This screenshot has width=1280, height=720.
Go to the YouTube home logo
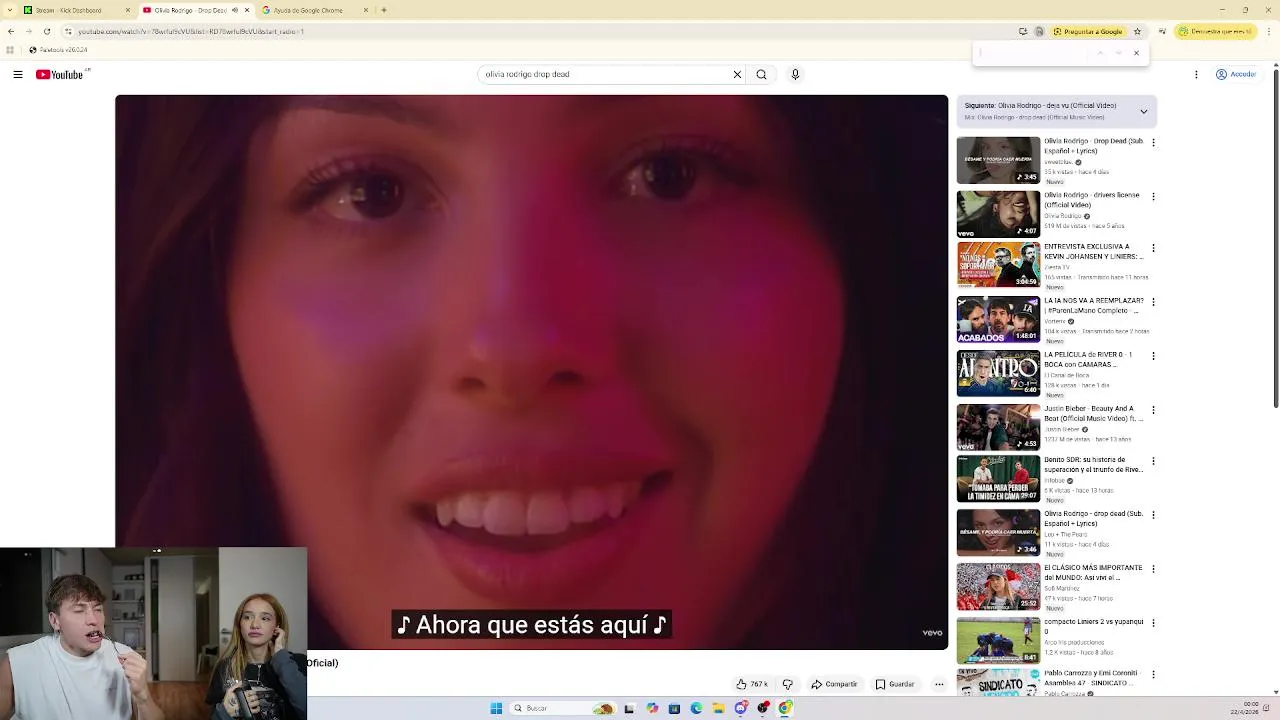coord(60,74)
